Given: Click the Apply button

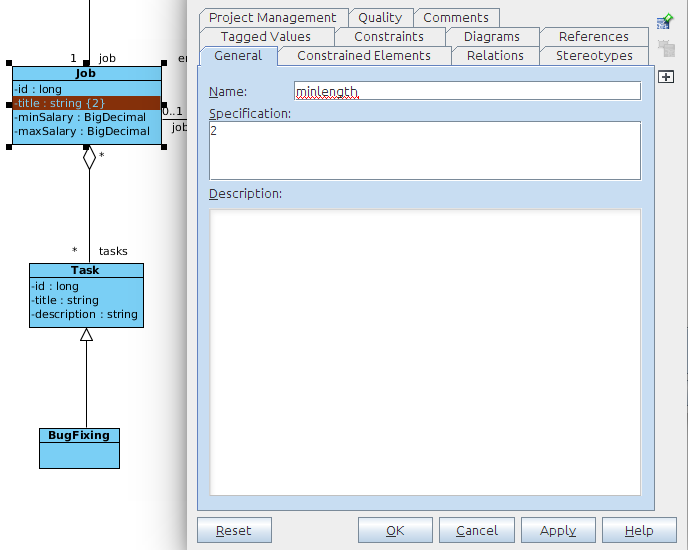Looking at the screenshot, I should click(x=557, y=531).
